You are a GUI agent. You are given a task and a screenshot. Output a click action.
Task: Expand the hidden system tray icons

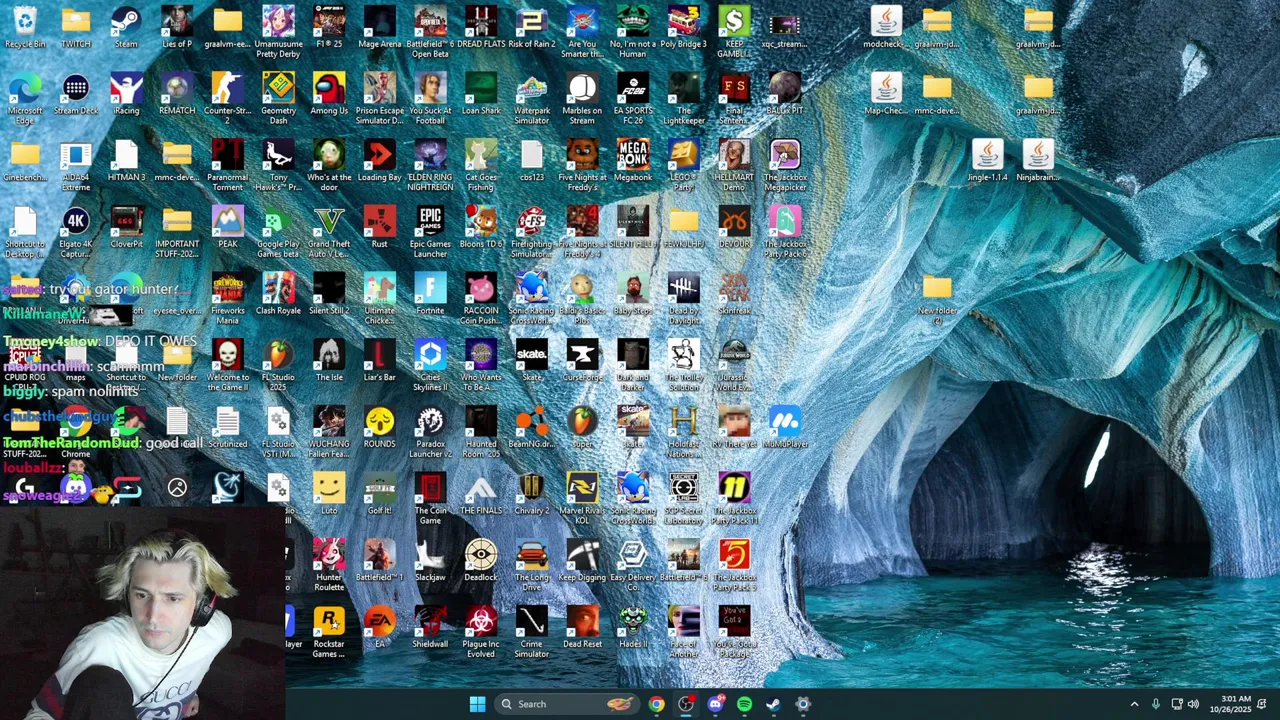coord(1134,704)
